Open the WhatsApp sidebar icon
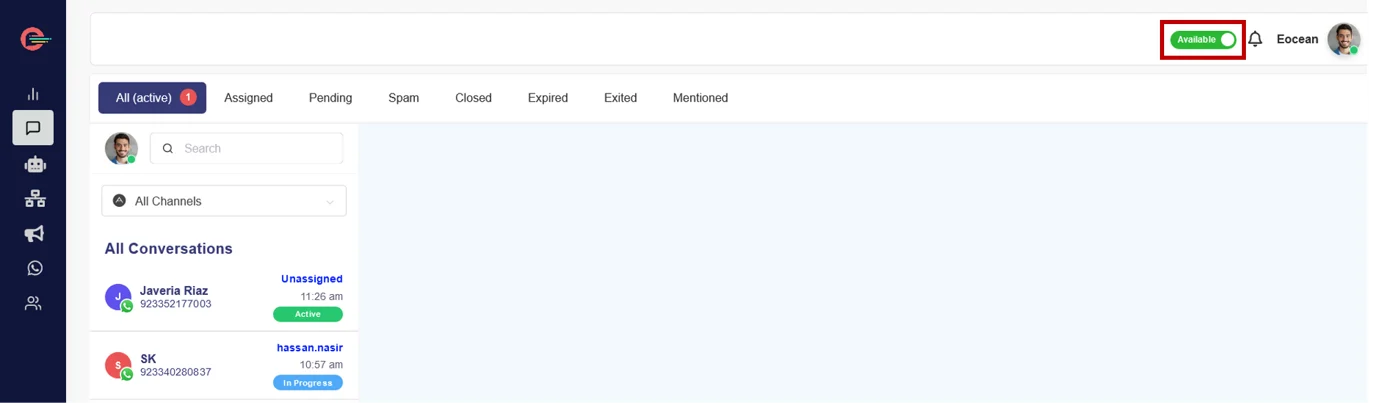Screen dimensions: 1376x409 tap(35, 268)
